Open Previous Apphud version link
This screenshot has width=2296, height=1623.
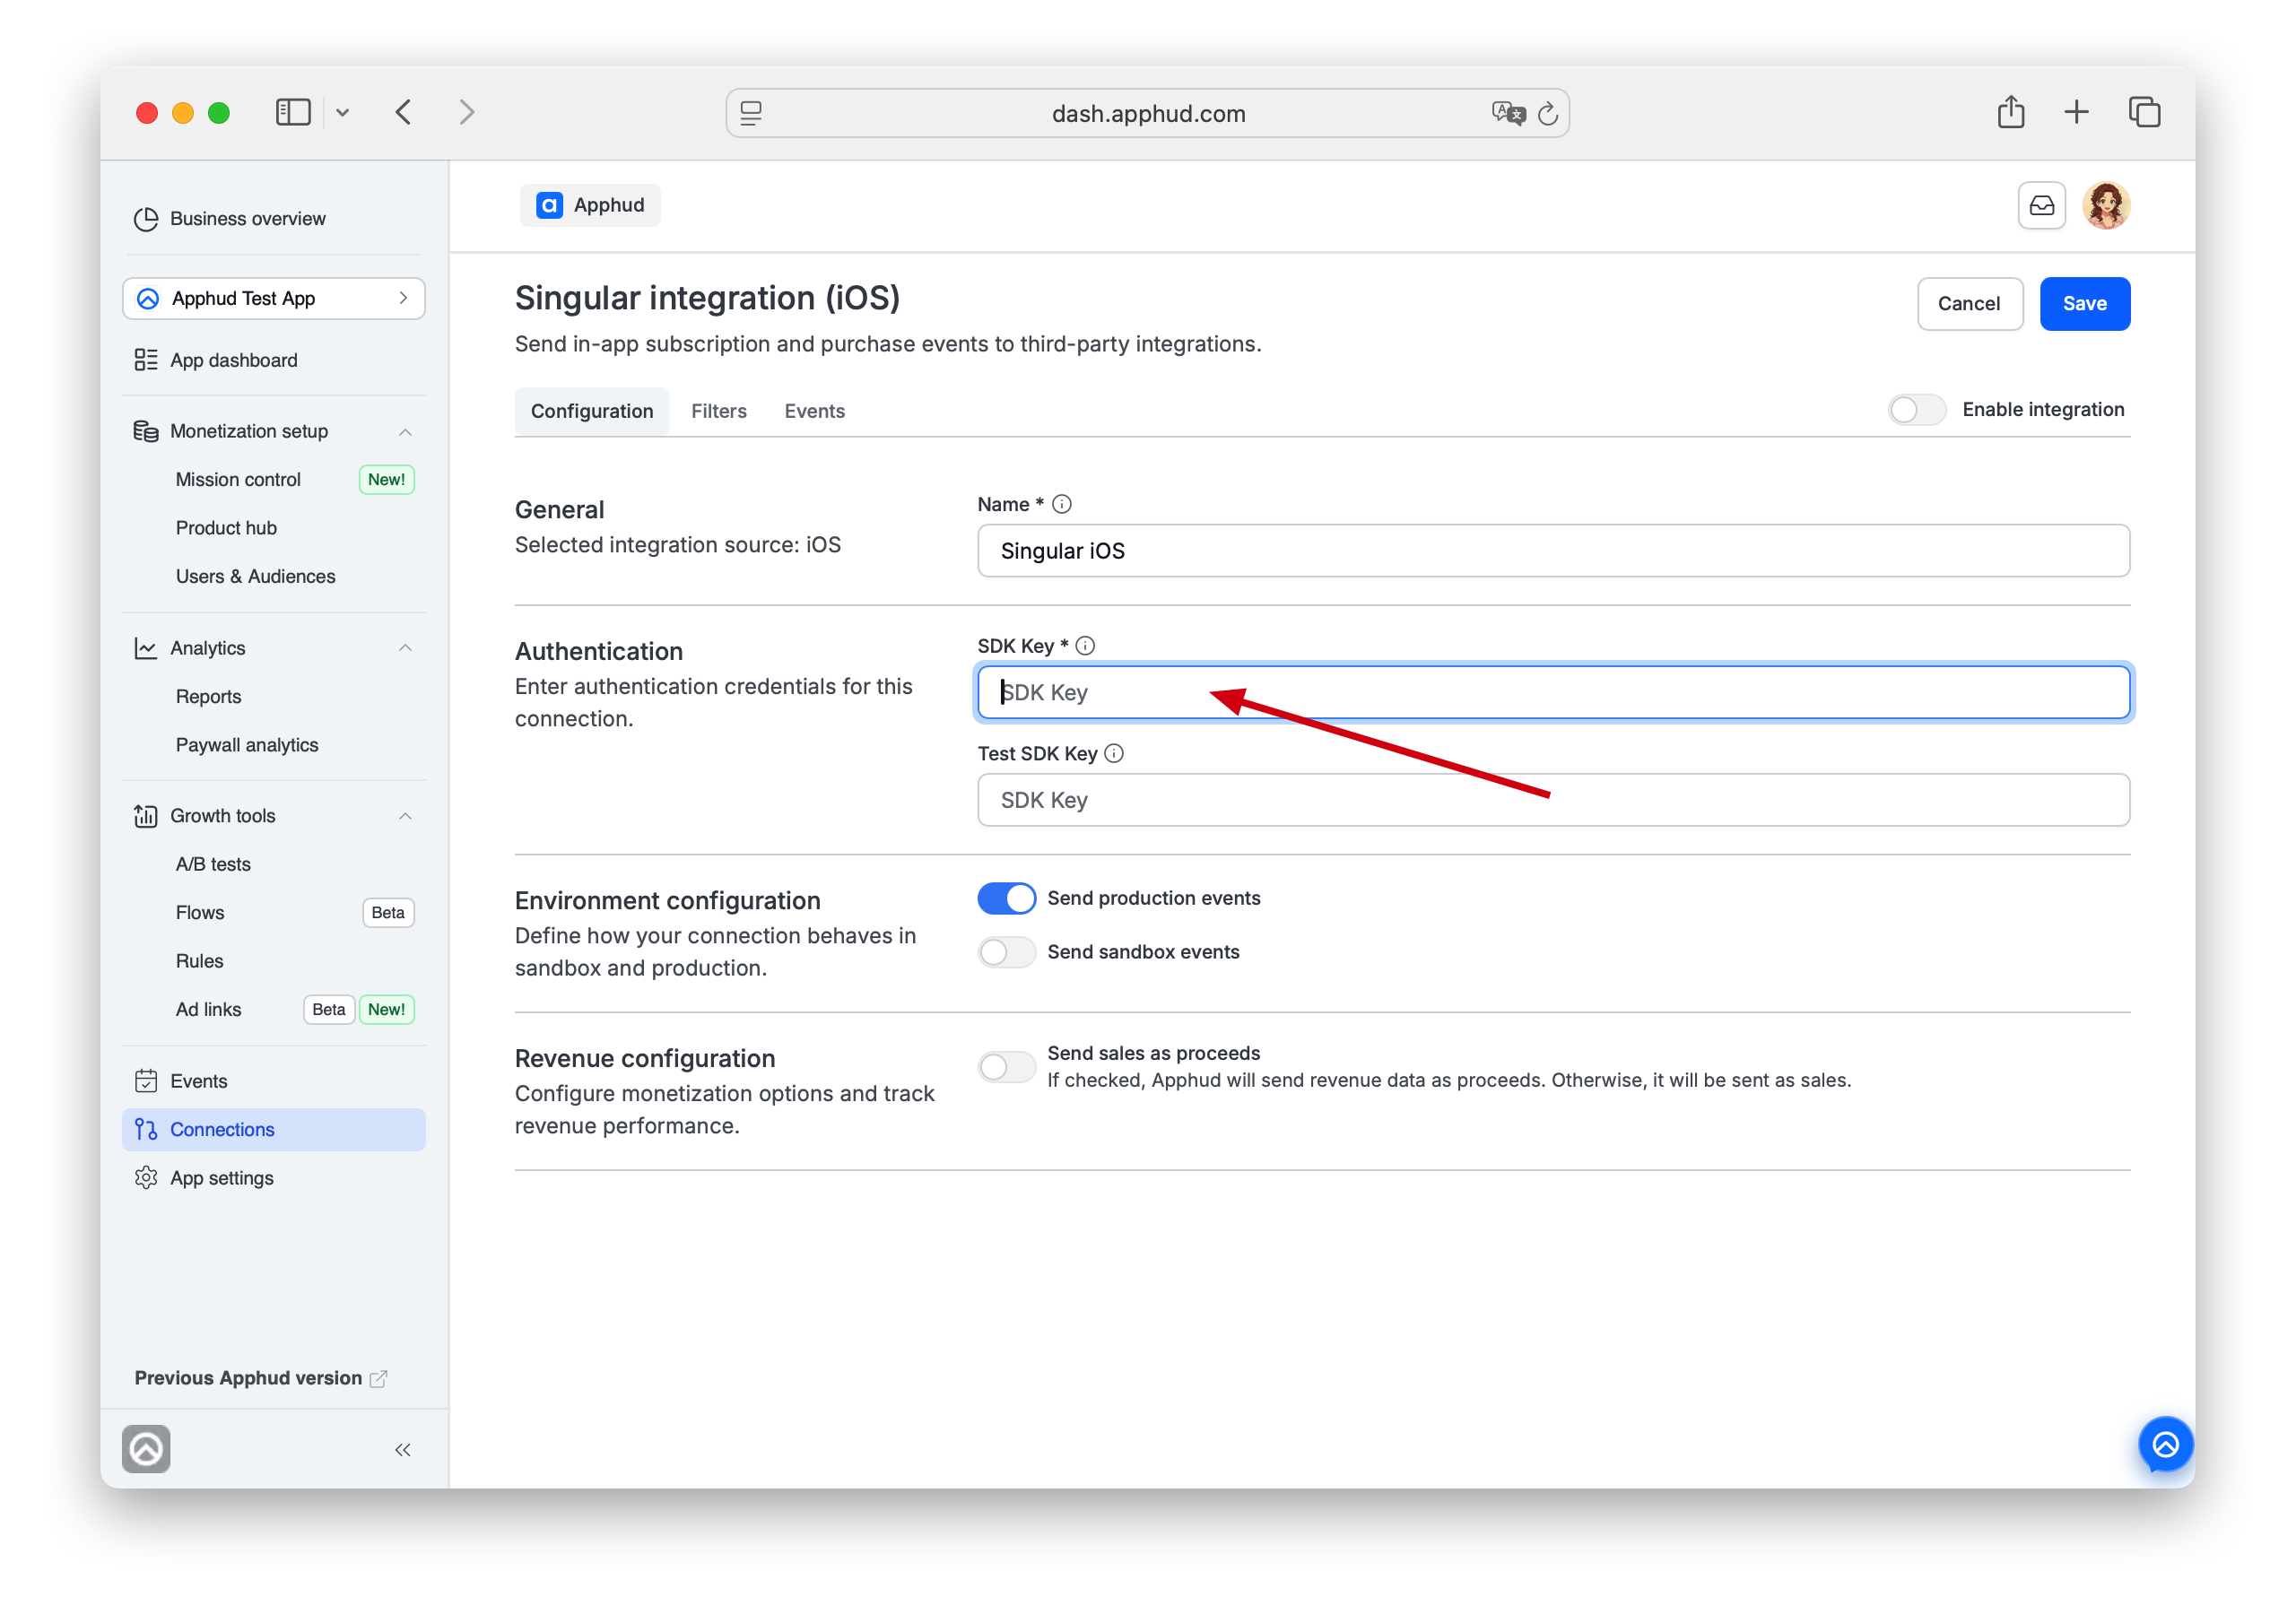coord(260,1378)
